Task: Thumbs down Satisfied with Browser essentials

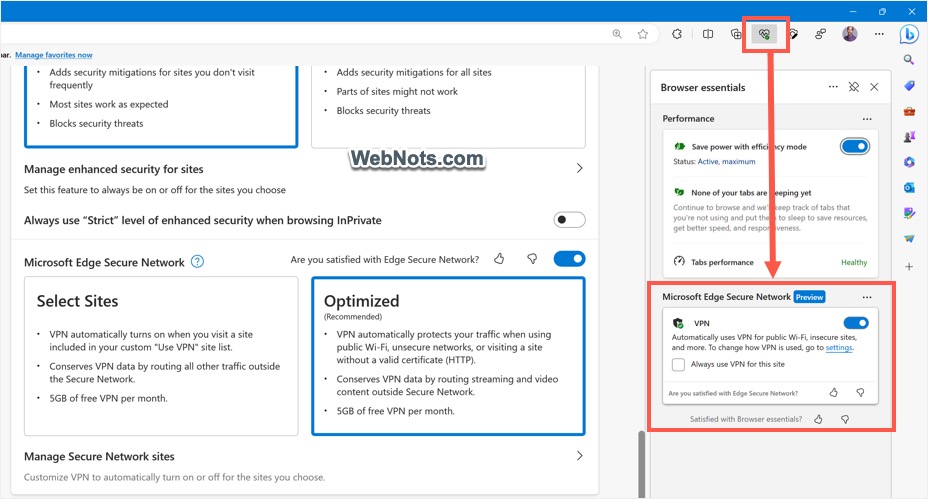Action: click(845, 419)
